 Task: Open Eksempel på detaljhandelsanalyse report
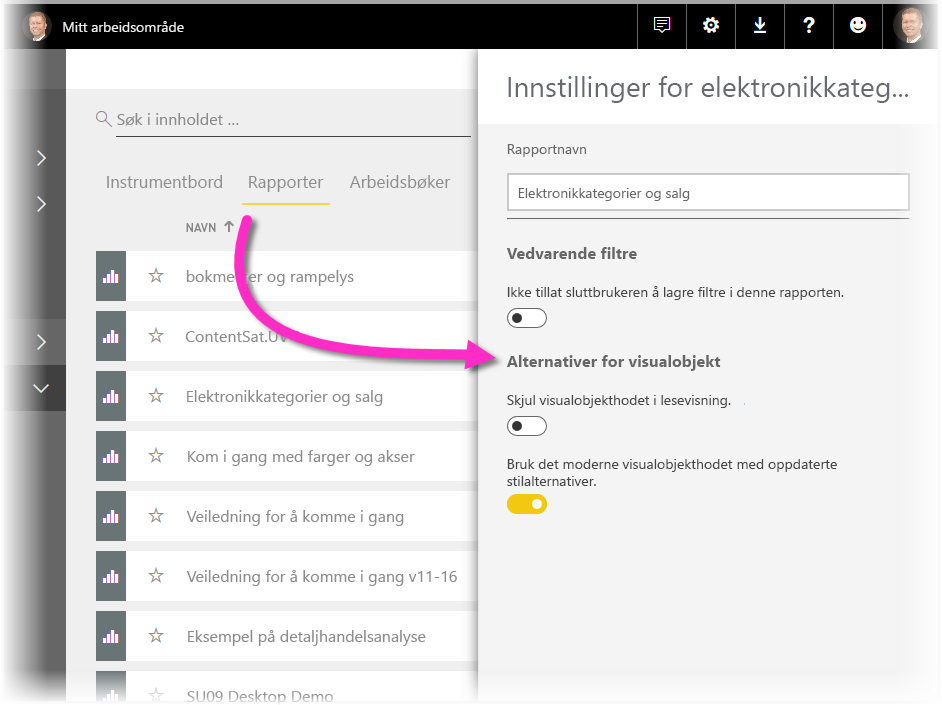pyautogui.click(x=306, y=637)
